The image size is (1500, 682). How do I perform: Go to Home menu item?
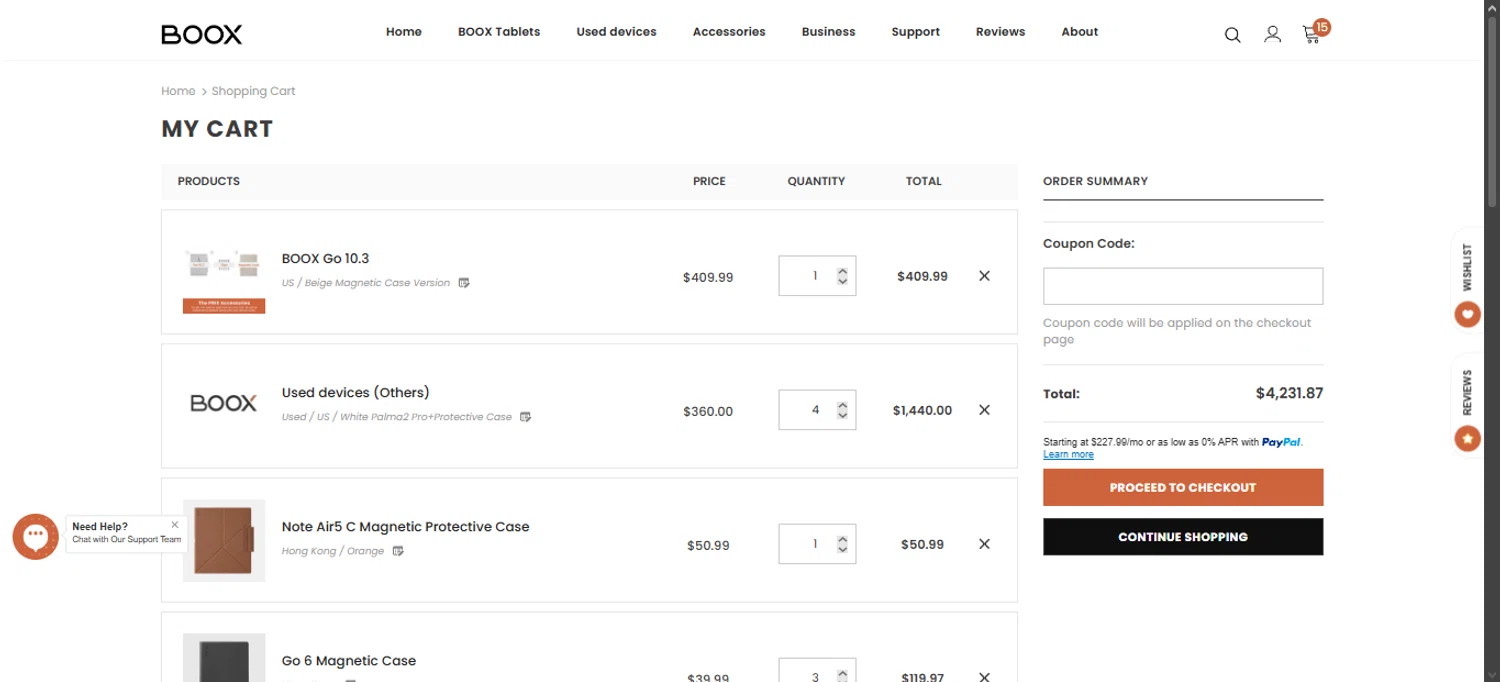pyautogui.click(x=404, y=32)
